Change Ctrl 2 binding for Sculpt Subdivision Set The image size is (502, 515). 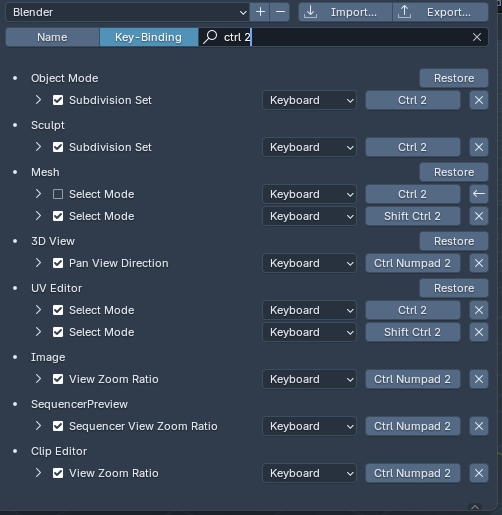tap(413, 147)
